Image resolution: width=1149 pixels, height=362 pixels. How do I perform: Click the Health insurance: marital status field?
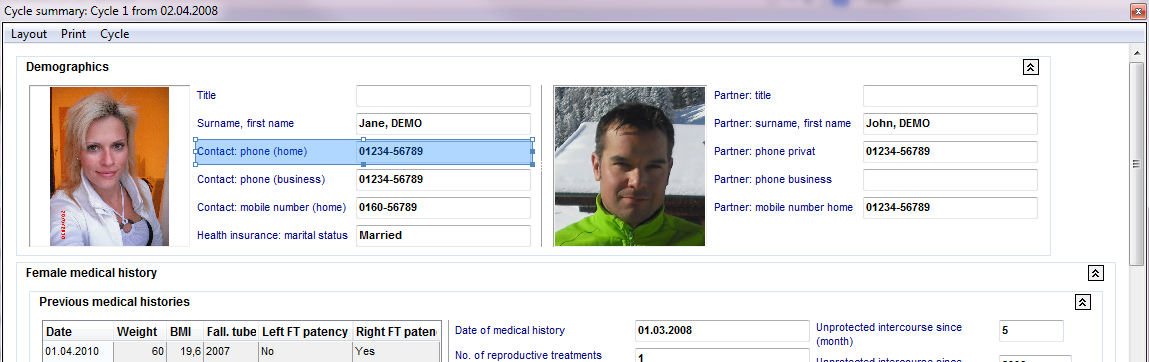tap(443, 236)
